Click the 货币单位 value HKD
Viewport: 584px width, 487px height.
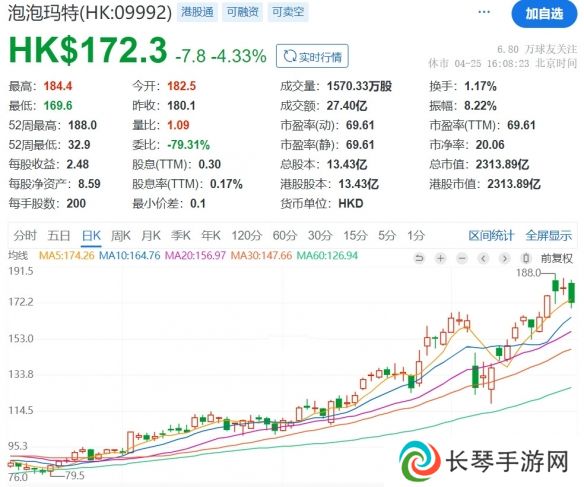pos(351,203)
